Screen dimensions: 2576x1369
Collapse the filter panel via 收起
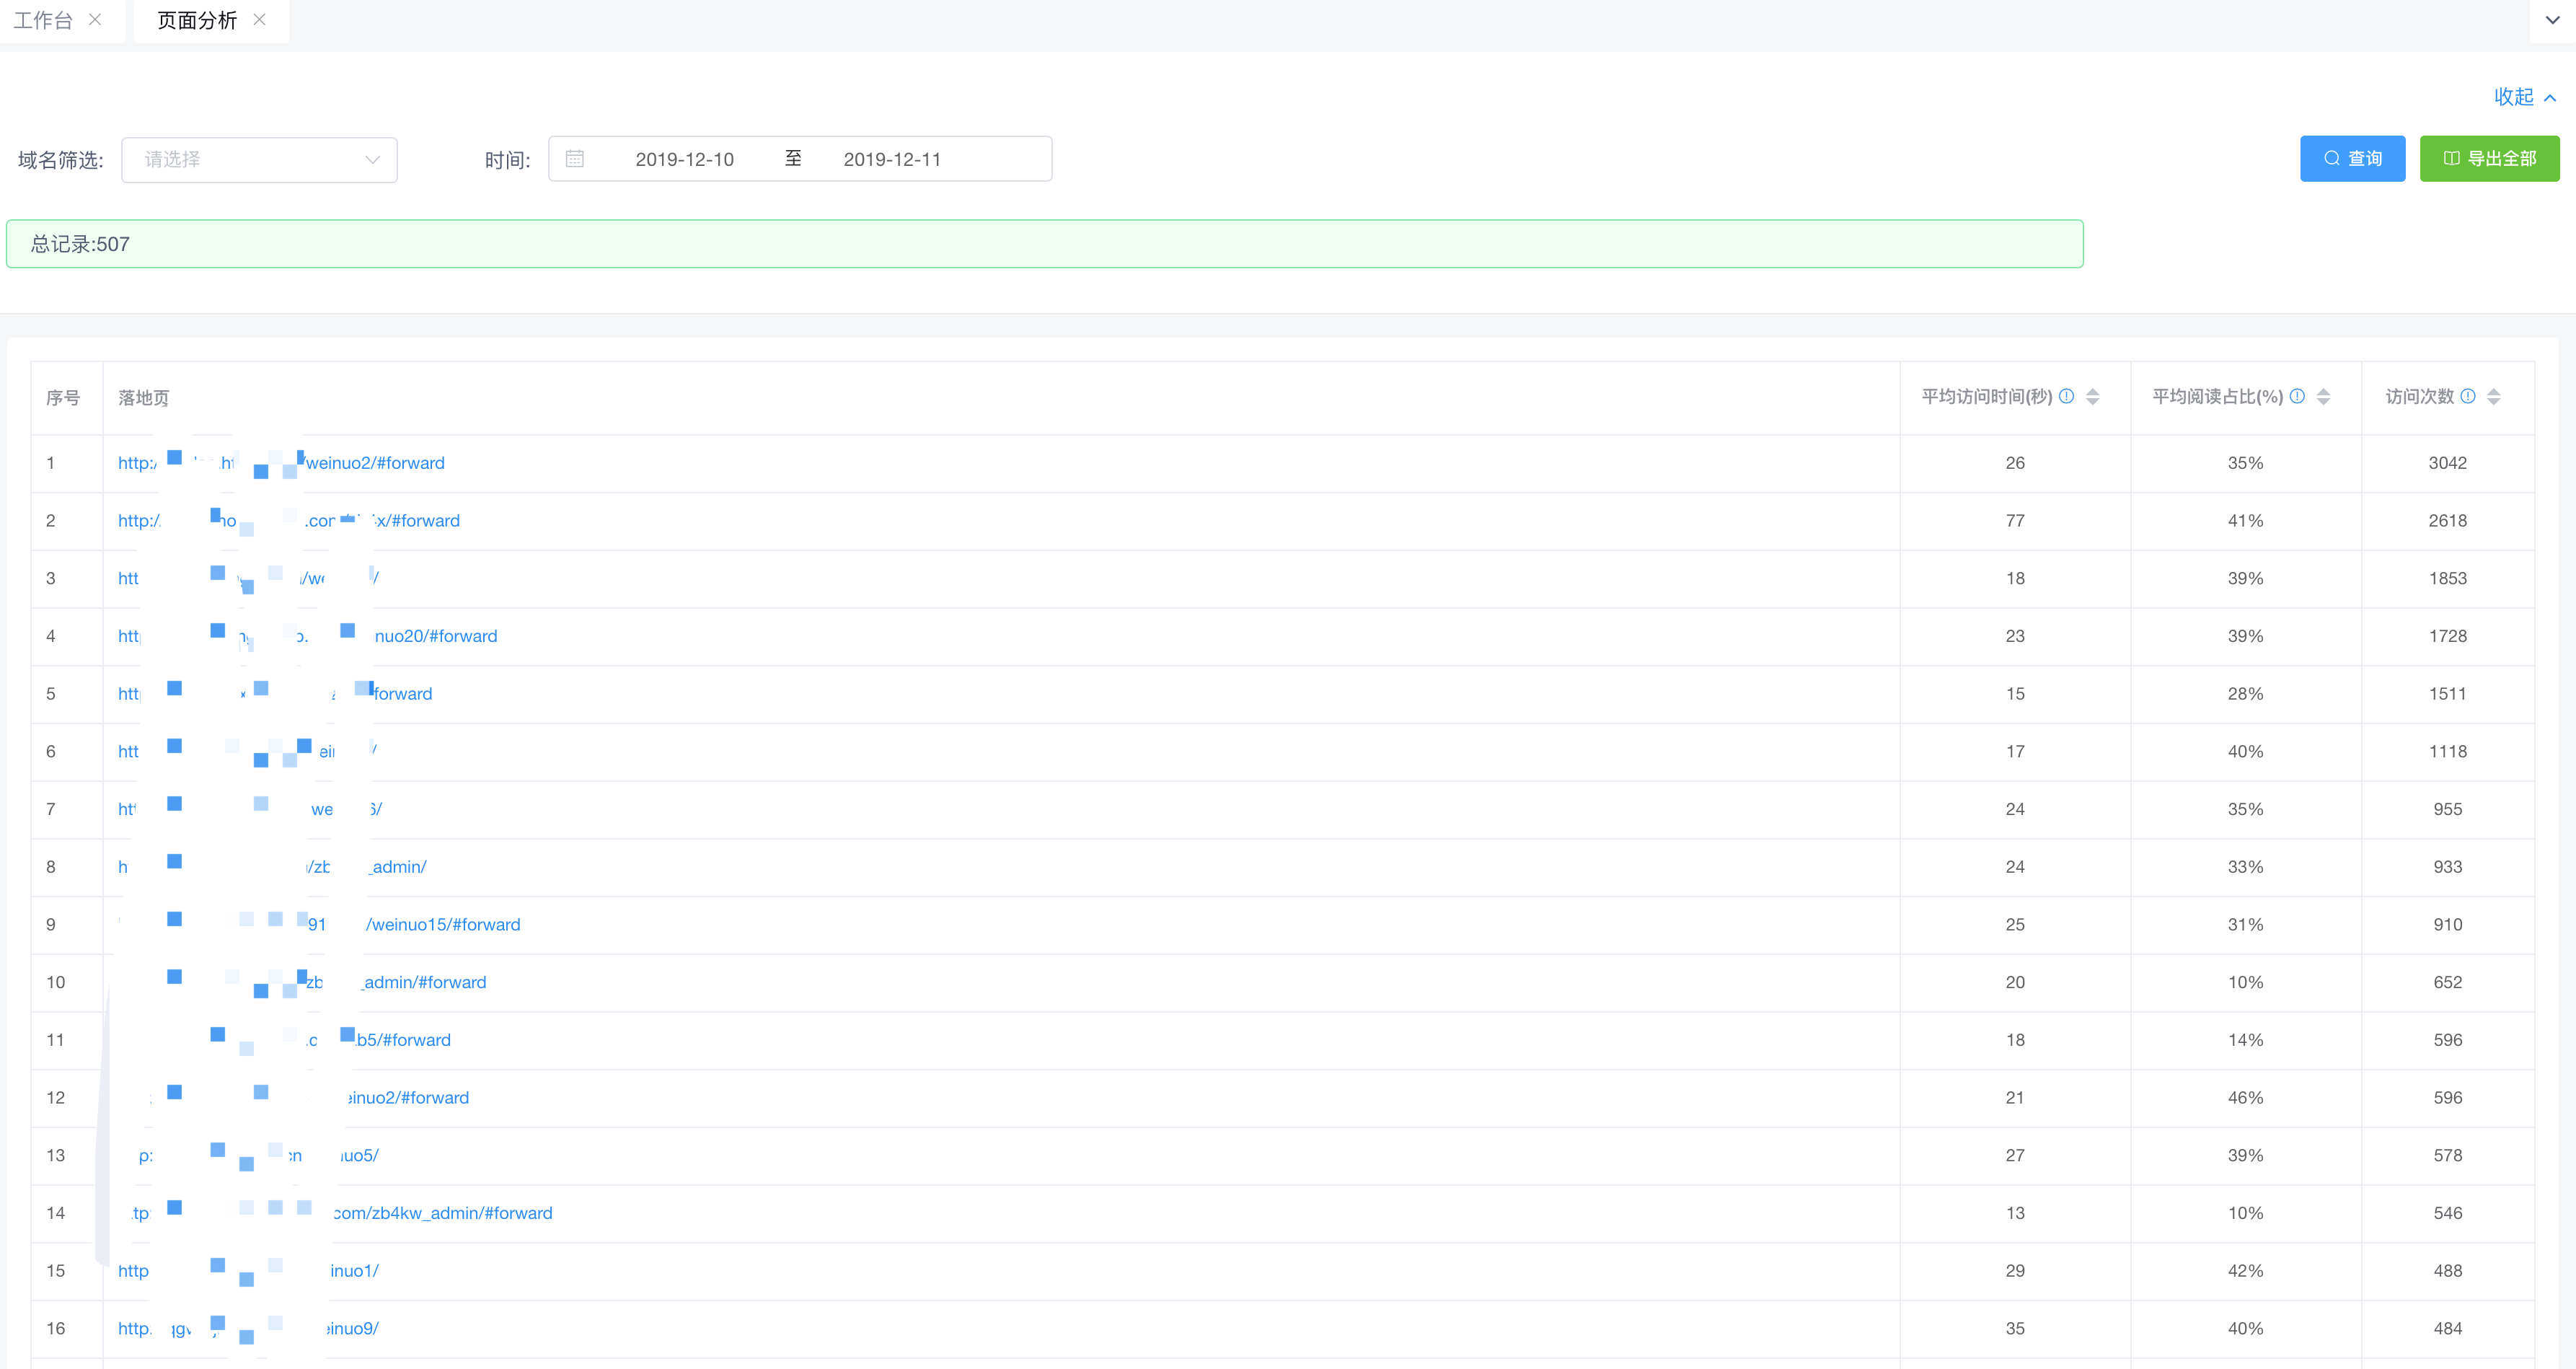[2524, 97]
